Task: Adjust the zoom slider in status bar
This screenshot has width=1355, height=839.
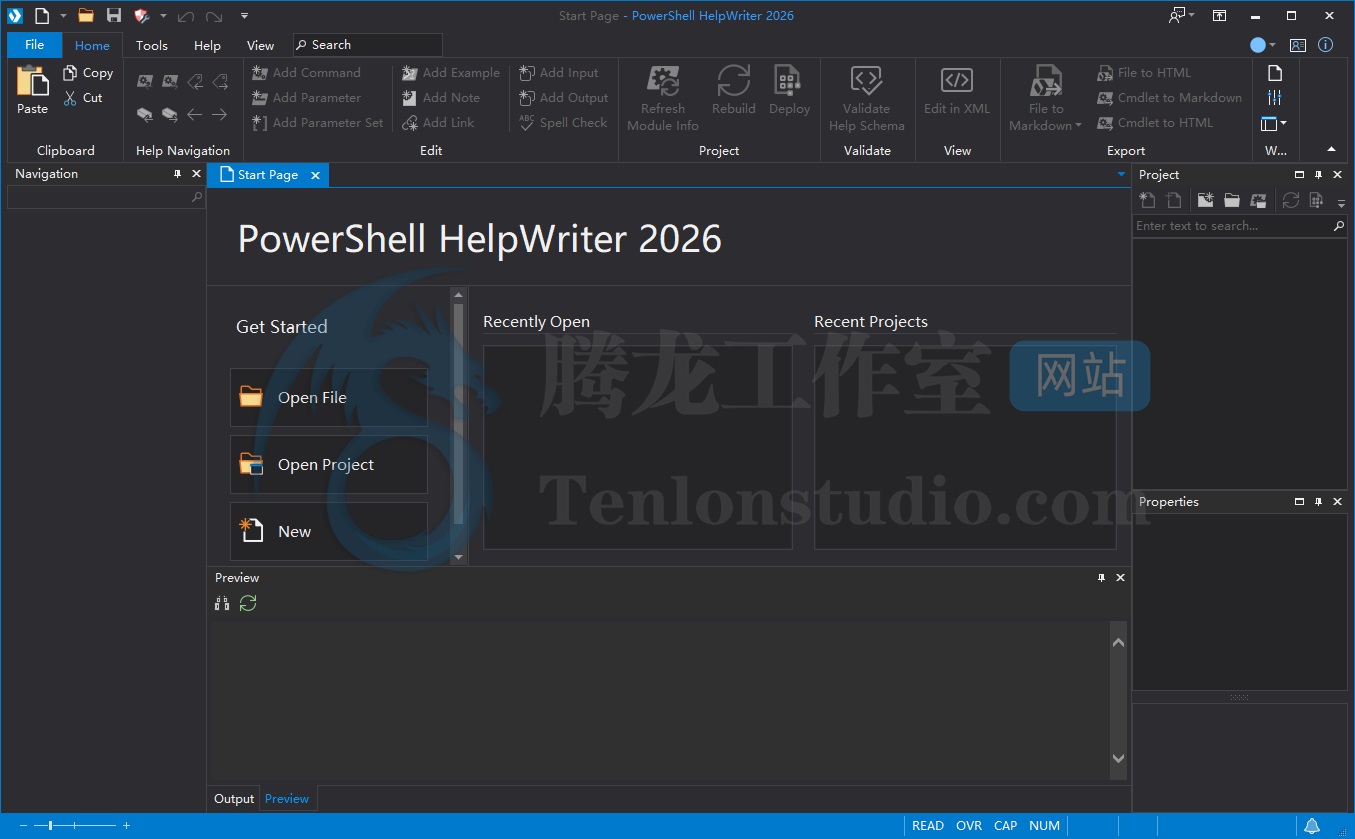Action: click(x=50, y=826)
